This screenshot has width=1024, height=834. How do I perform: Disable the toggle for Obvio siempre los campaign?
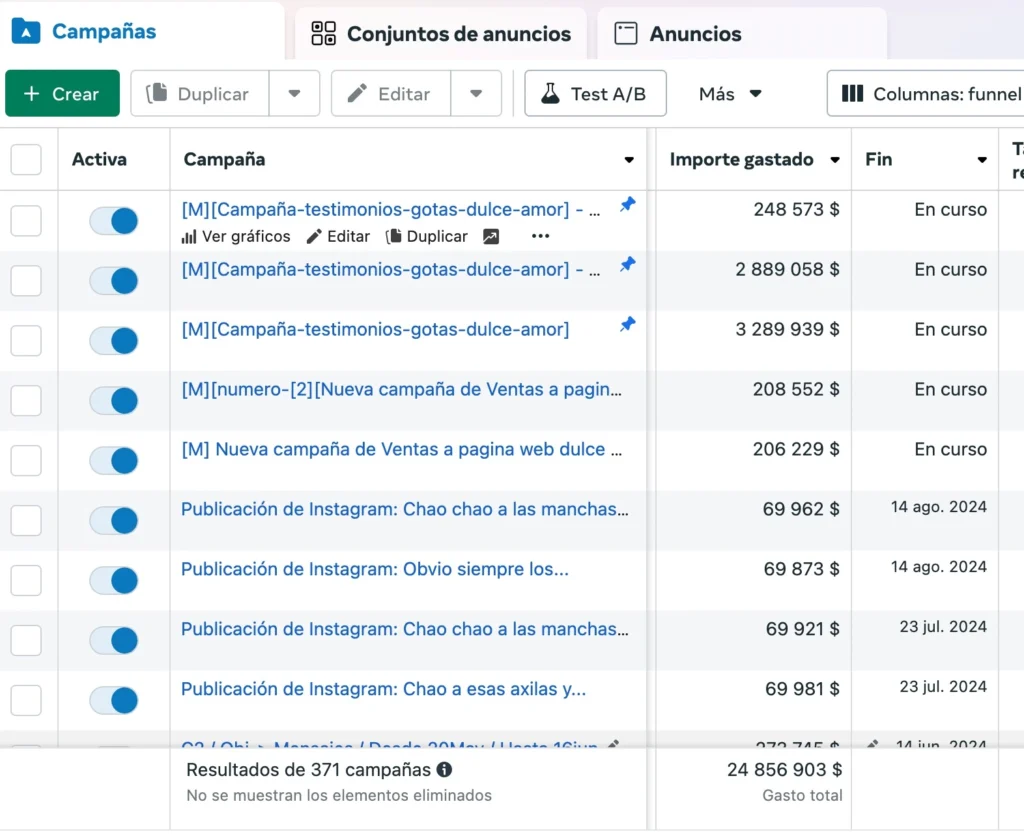click(114, 581)
